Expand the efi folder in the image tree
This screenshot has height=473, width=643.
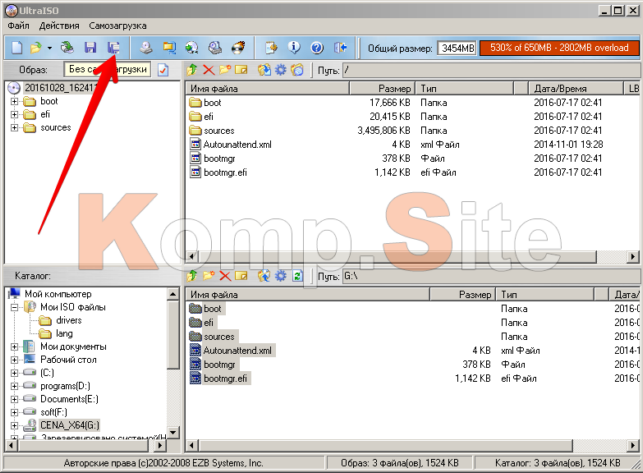[x=14, y=114]
